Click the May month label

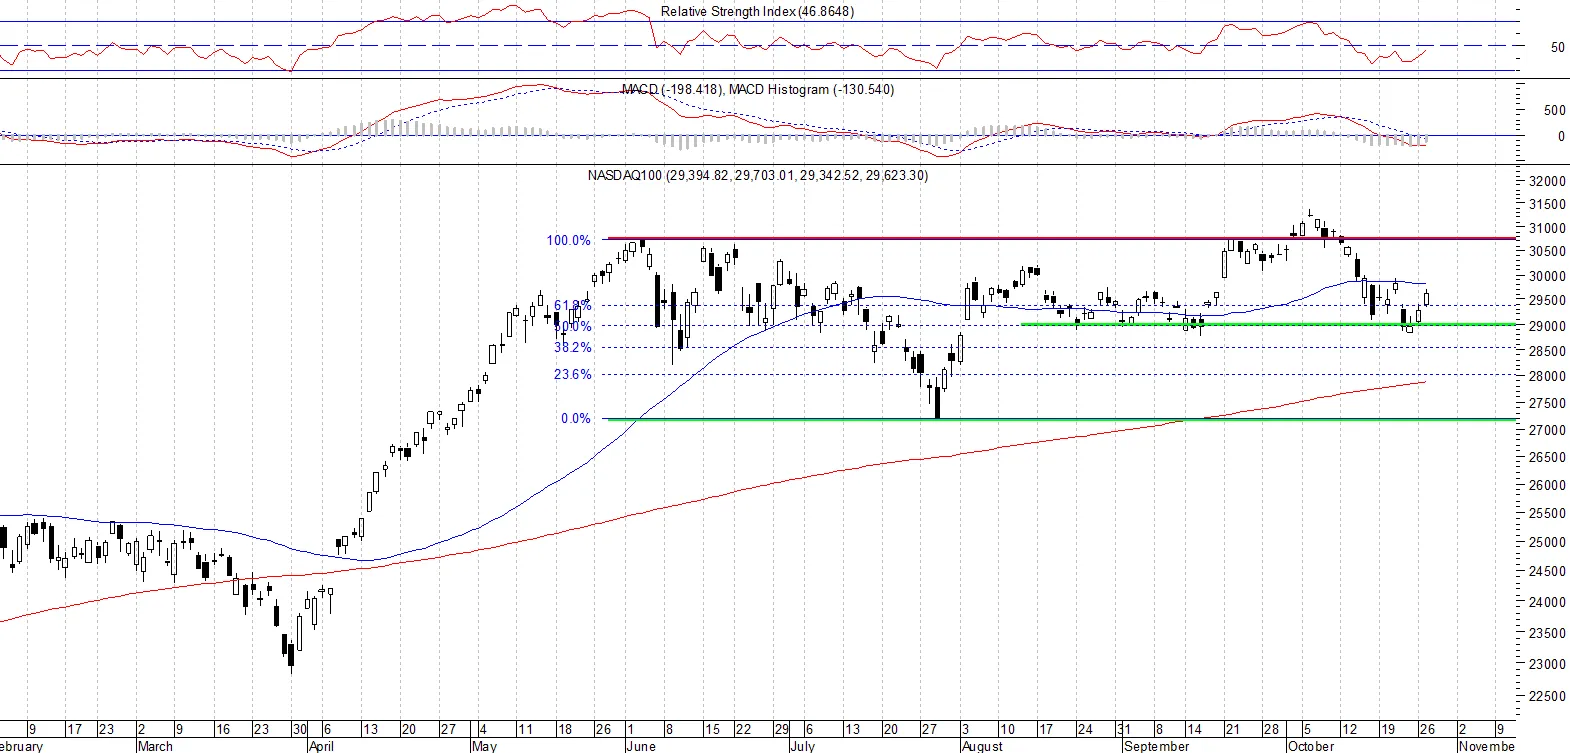tap(484, 746)
